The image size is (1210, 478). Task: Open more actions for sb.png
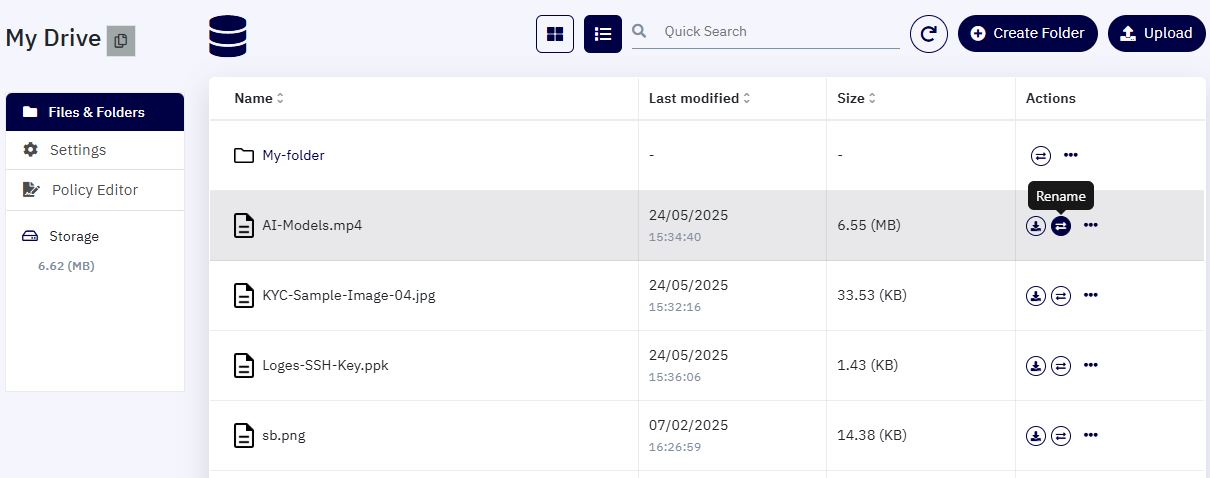click(1091, 436)
